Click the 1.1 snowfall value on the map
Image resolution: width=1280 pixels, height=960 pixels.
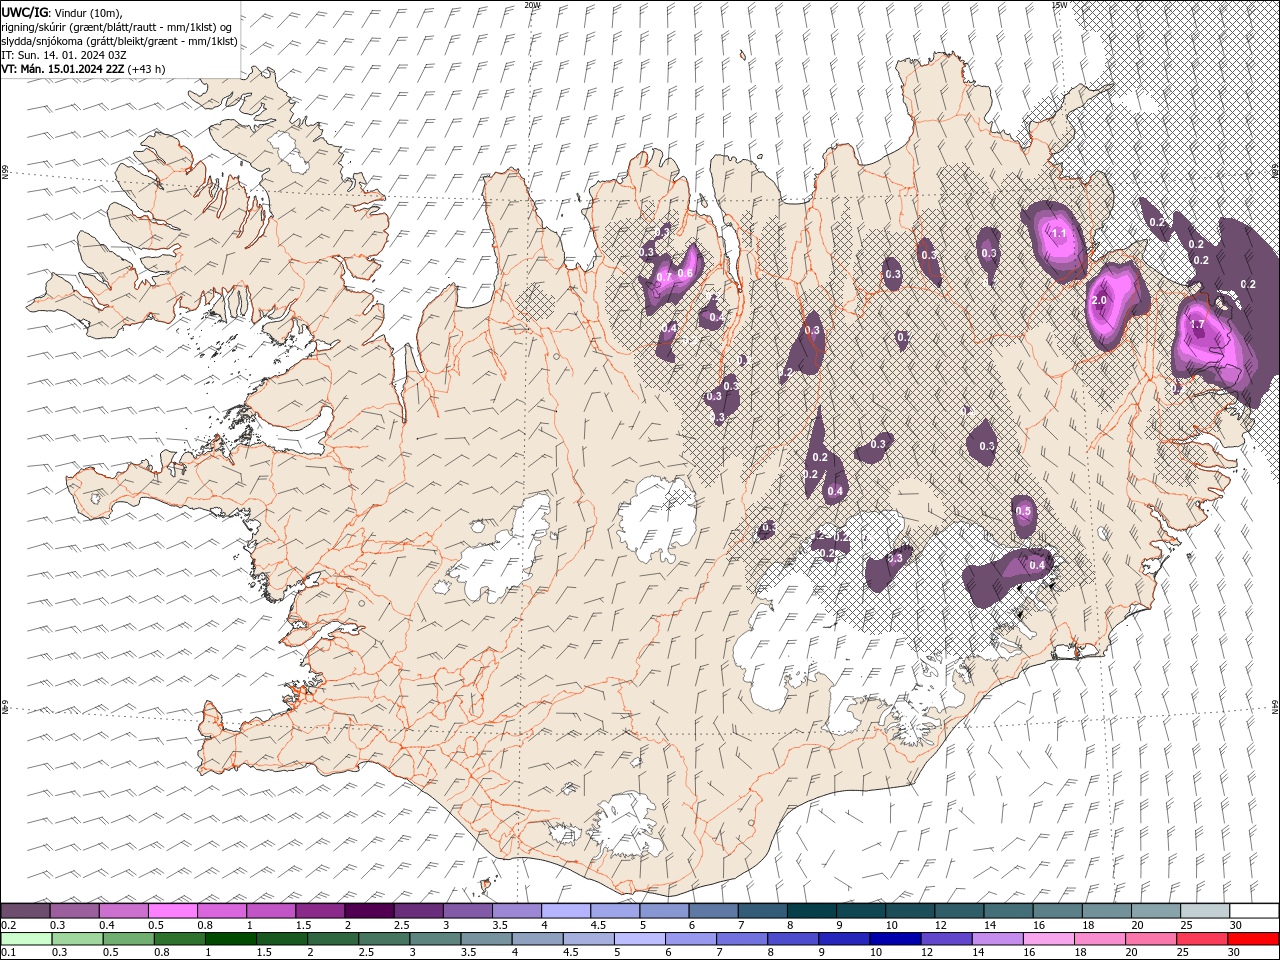pos(1060,233)
